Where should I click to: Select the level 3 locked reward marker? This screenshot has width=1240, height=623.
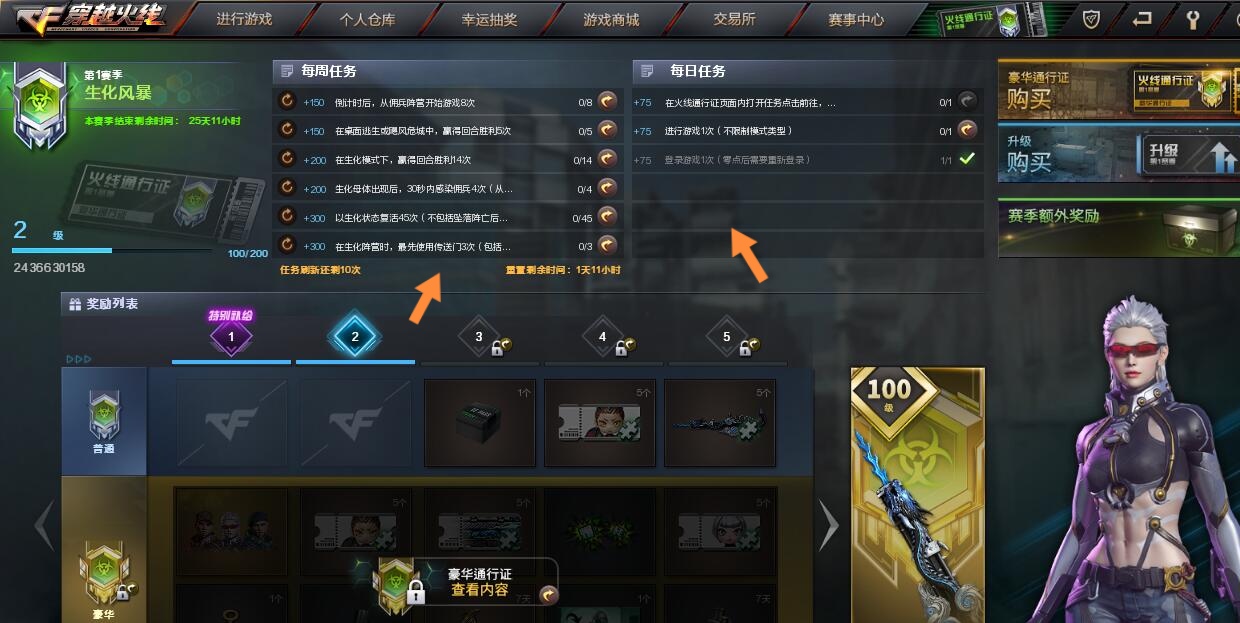(479, 338)
